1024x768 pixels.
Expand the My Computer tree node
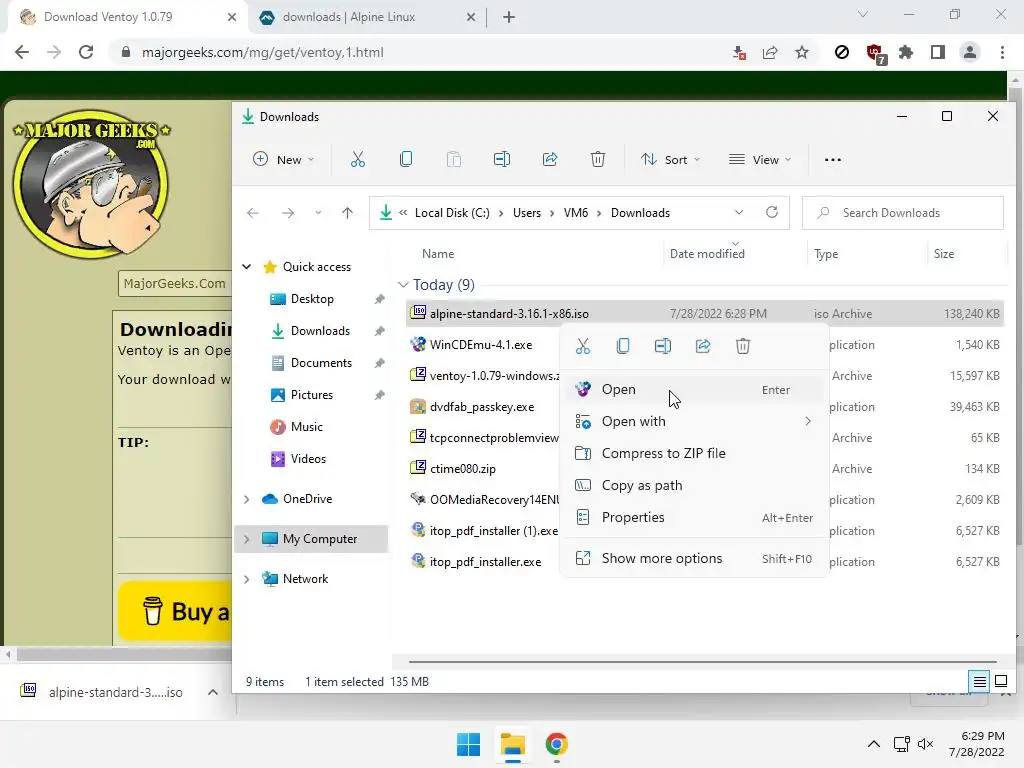click(247, 539)
